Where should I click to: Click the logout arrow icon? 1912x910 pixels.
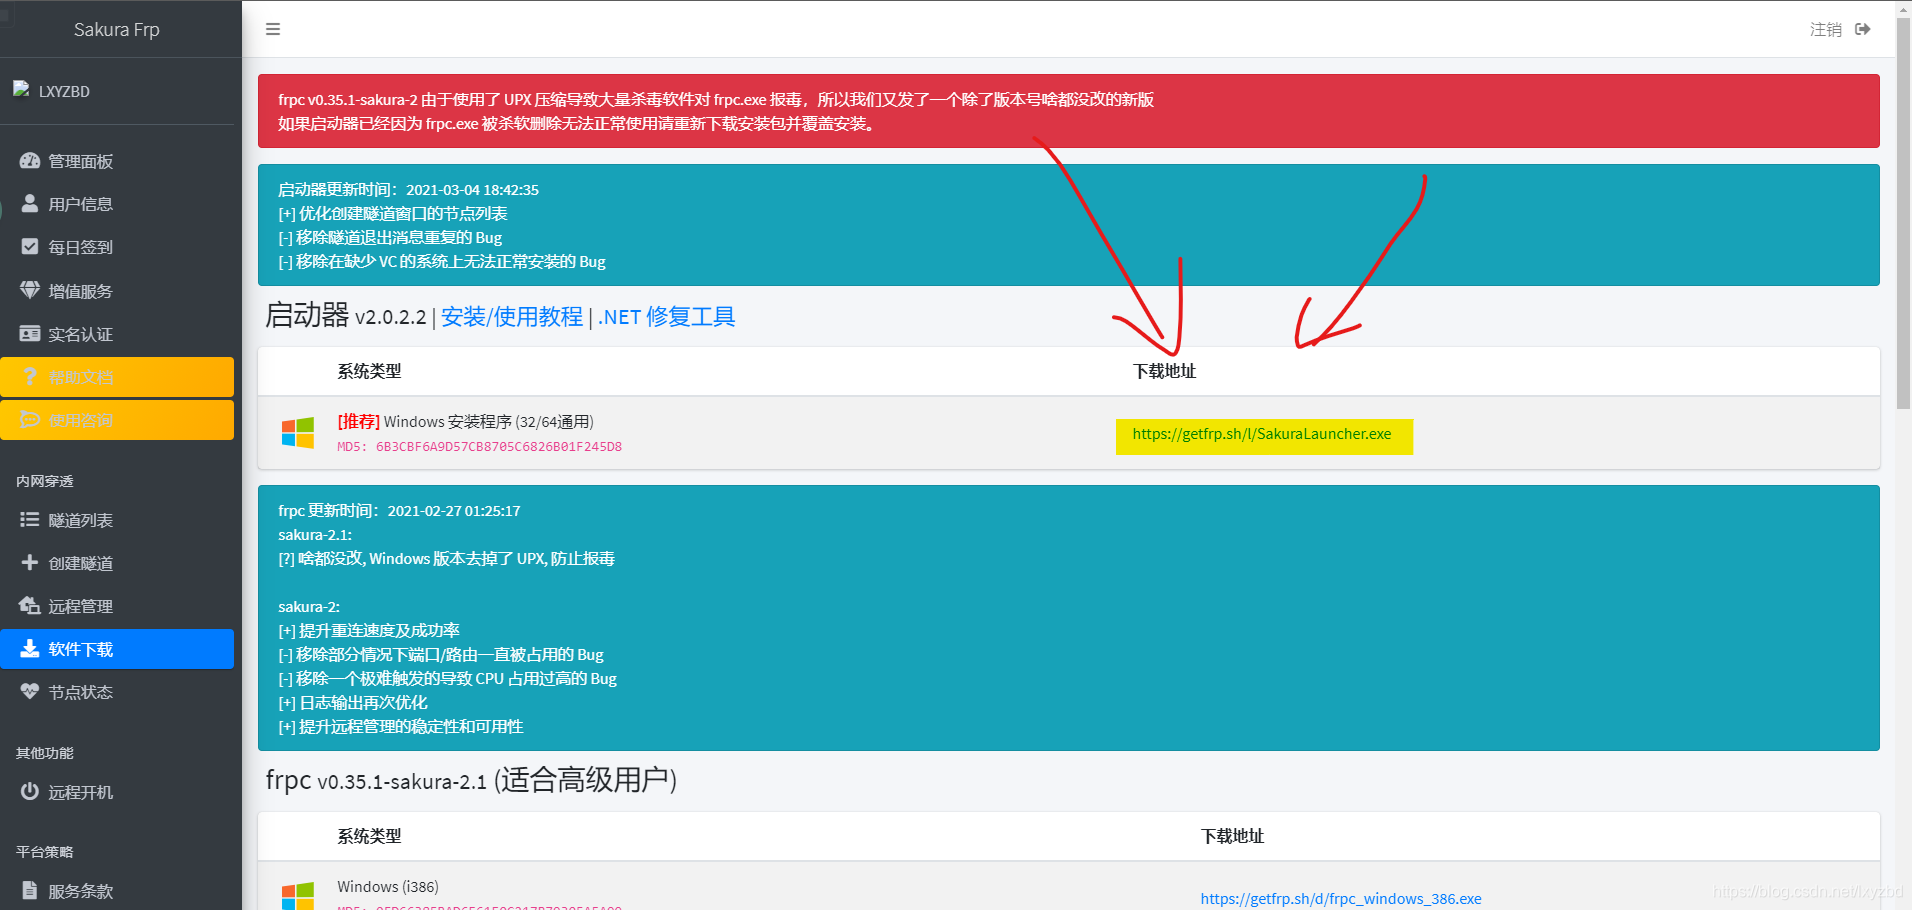1862,29
